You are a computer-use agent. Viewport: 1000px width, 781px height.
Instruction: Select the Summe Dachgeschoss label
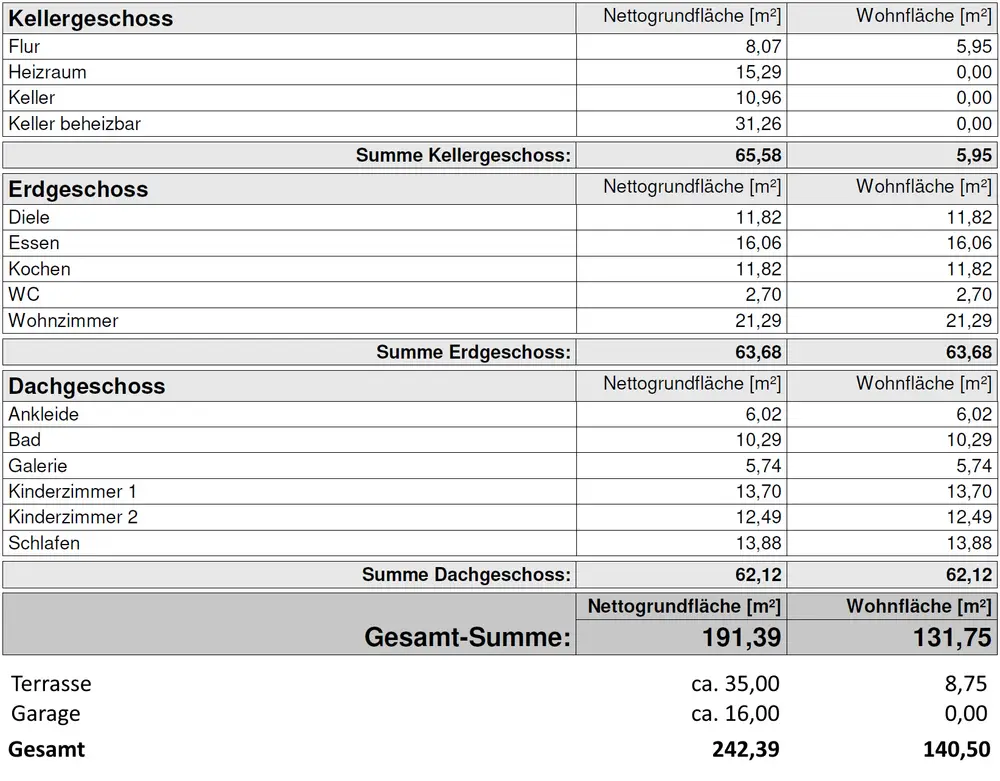tap(466, 574)
